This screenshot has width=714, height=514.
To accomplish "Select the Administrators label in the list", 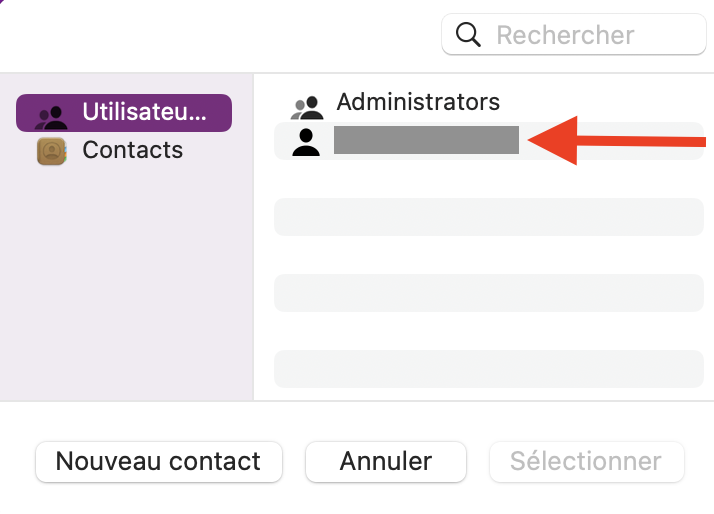I will coord(417,101).
